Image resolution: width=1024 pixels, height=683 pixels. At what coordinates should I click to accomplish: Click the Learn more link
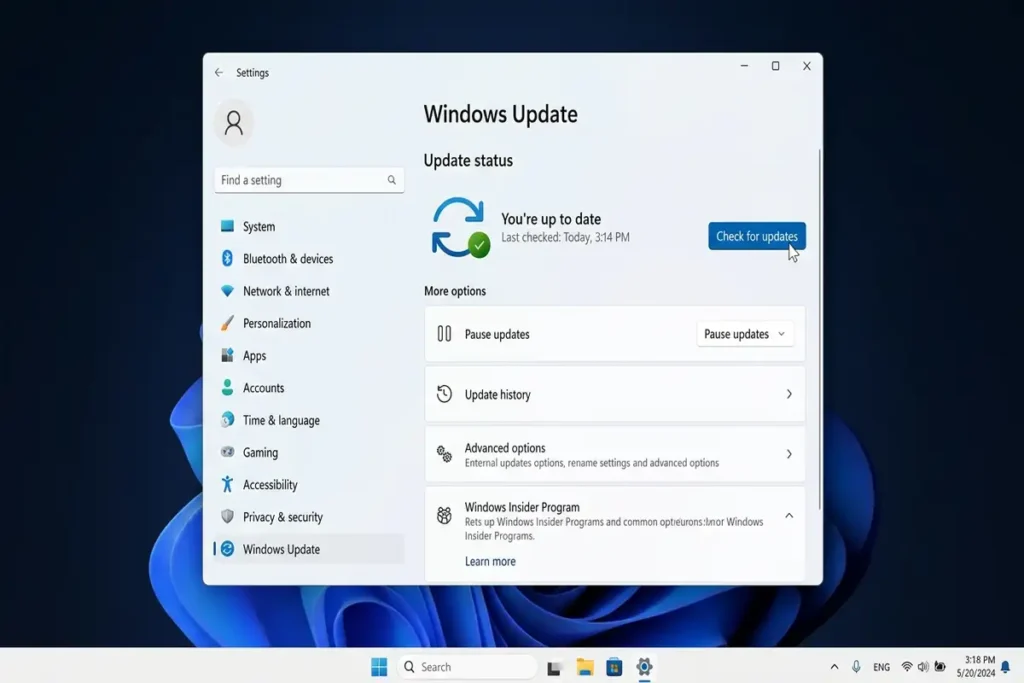[x=490, y=561]
